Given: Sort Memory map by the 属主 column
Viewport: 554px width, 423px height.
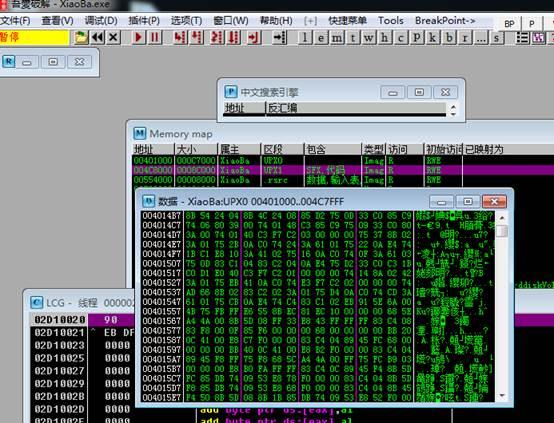Looking at the screenshot, I should [240, 149].
